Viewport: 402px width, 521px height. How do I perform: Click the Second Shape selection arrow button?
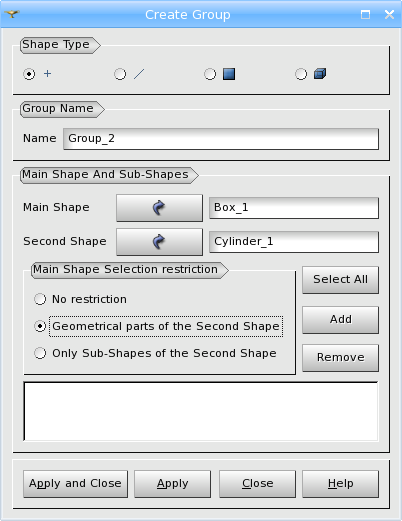159,242
